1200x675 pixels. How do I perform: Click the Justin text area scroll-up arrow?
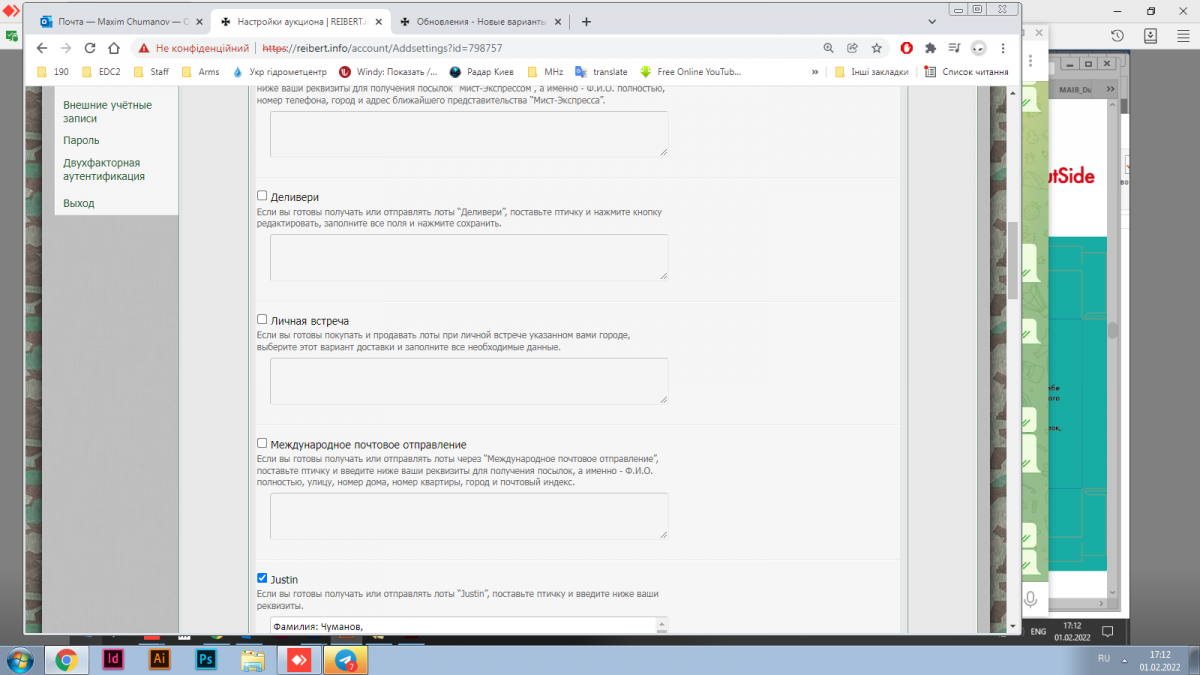click(x=661, y=624)
